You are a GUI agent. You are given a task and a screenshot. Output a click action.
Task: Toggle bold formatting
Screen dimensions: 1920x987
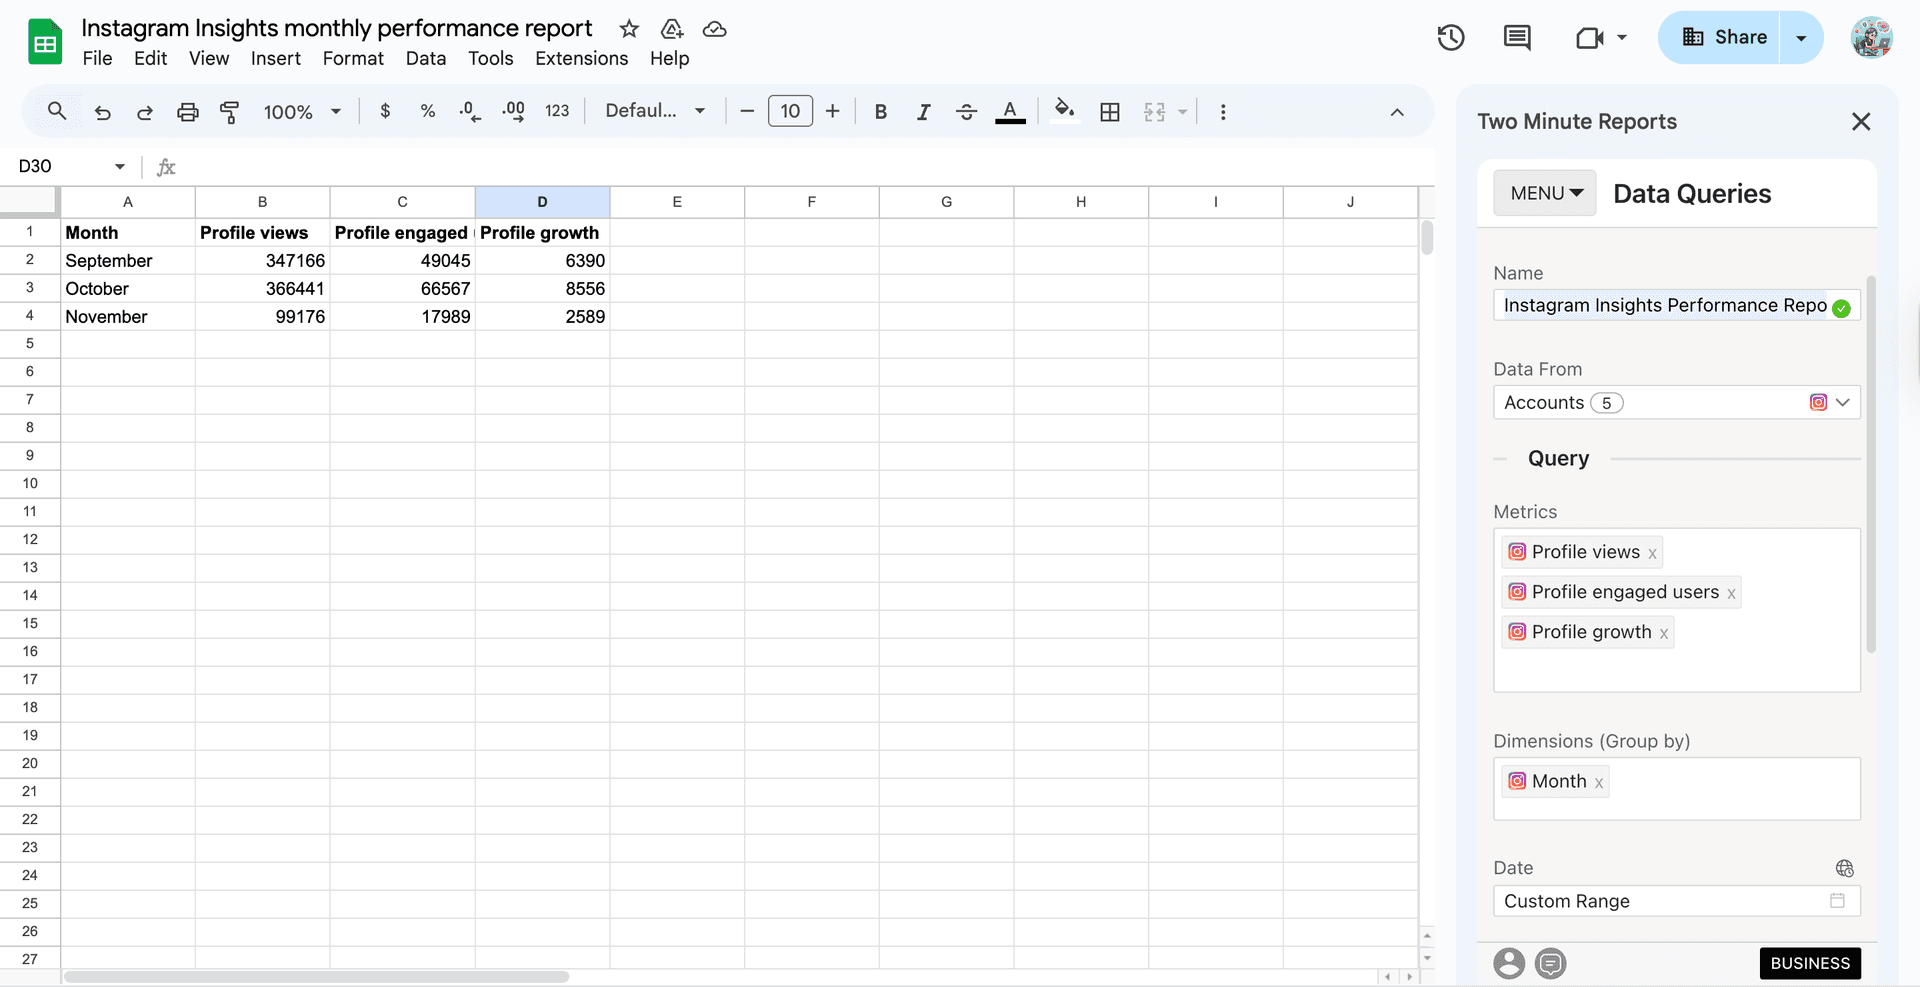point(879,111)
